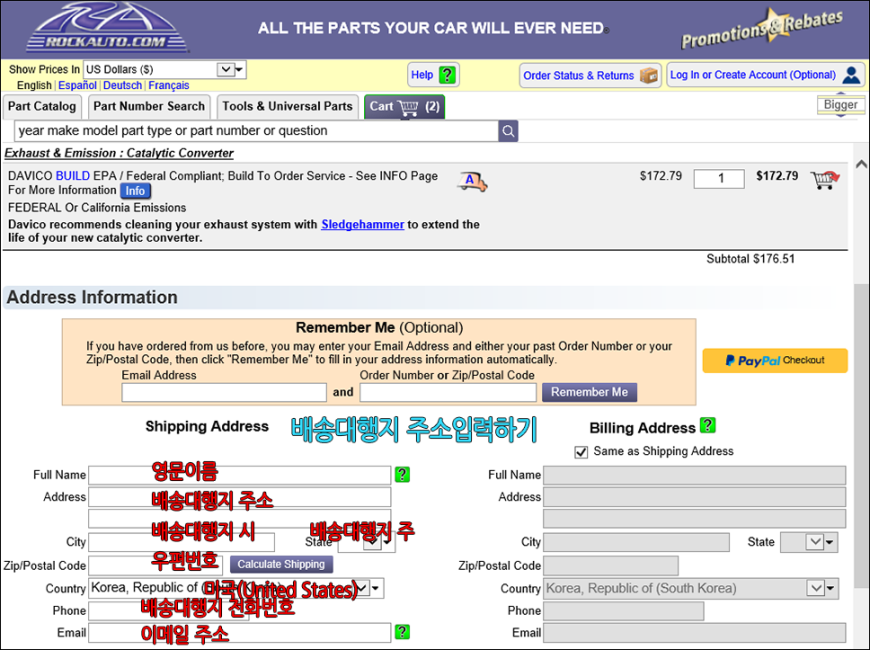Click the quantity field showing 1
870x650 pixels.
point(719,179)
